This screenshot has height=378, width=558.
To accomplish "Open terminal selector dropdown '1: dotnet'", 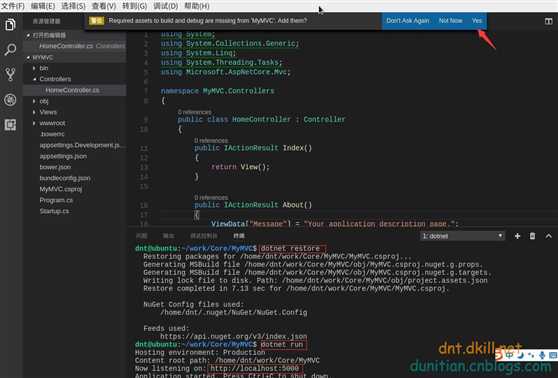I will 462,236.
